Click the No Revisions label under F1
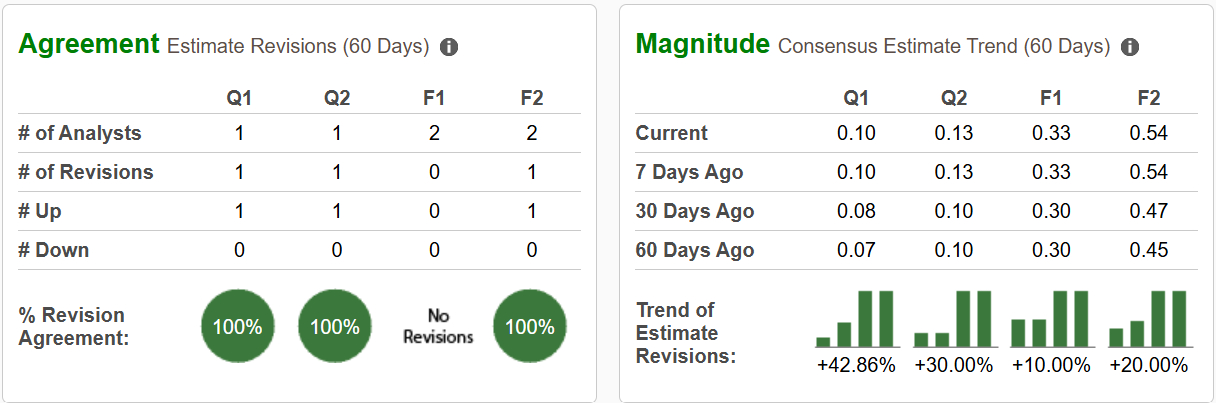This screenshot has width=1216, height=403. [x=438, y=327]
